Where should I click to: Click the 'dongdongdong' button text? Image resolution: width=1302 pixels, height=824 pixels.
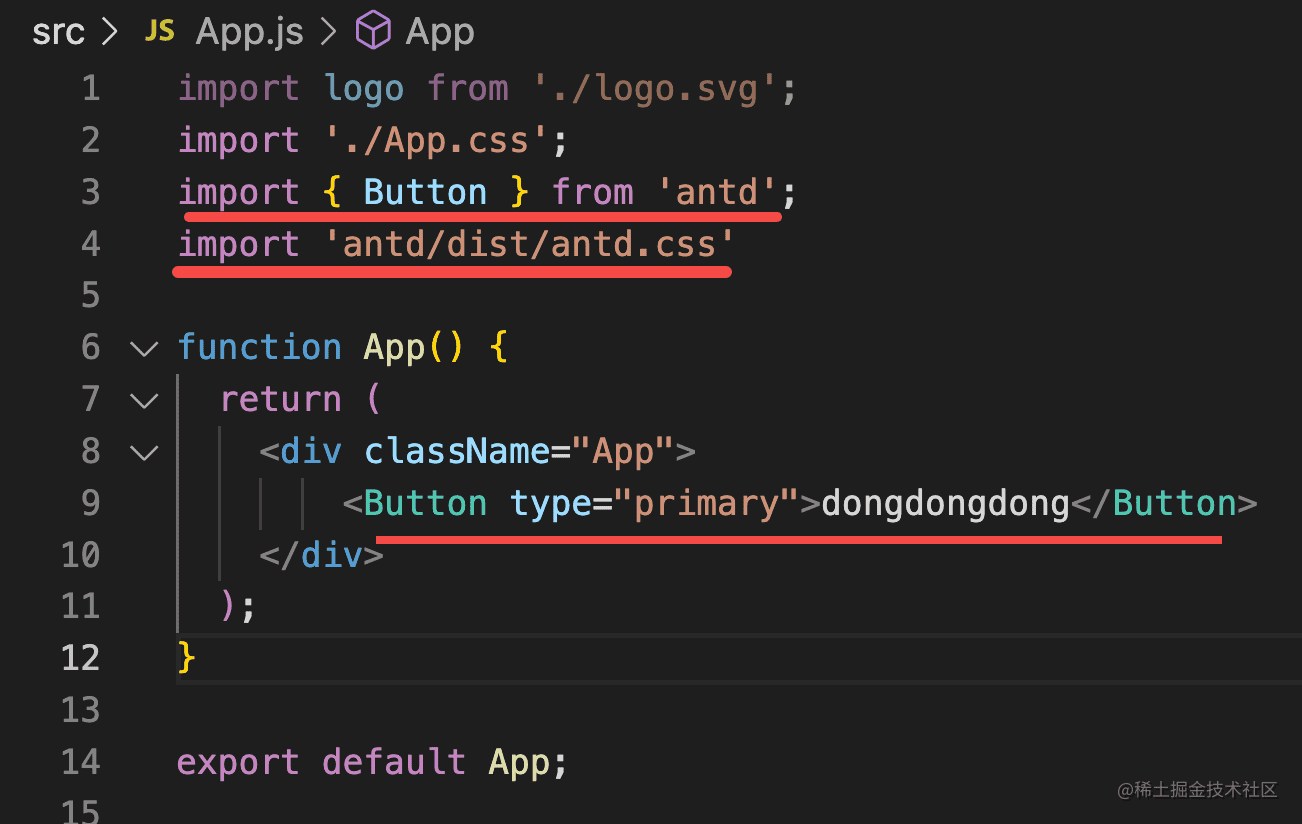[x=946, y=503]
